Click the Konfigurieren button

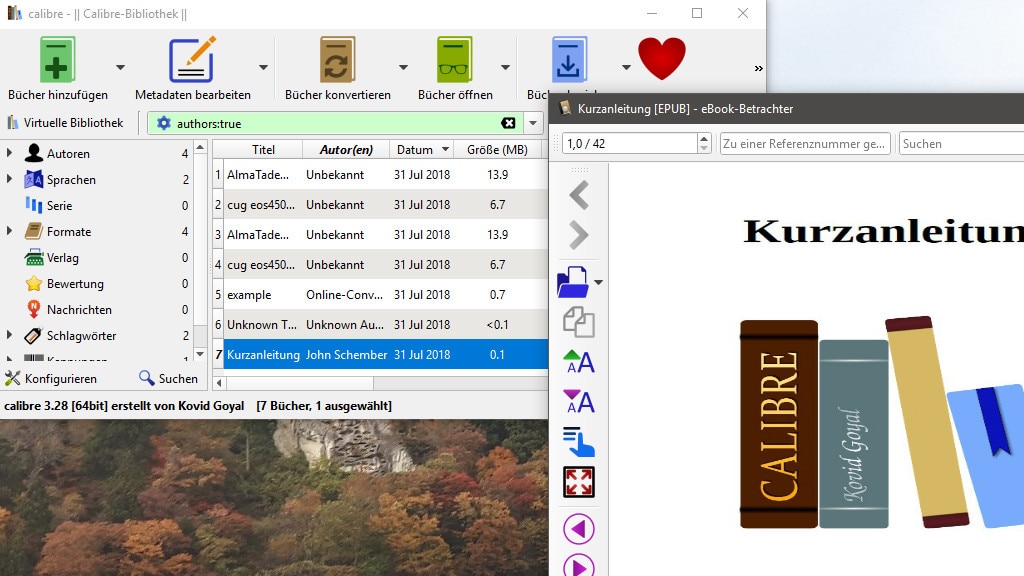[x=51, y=379]
